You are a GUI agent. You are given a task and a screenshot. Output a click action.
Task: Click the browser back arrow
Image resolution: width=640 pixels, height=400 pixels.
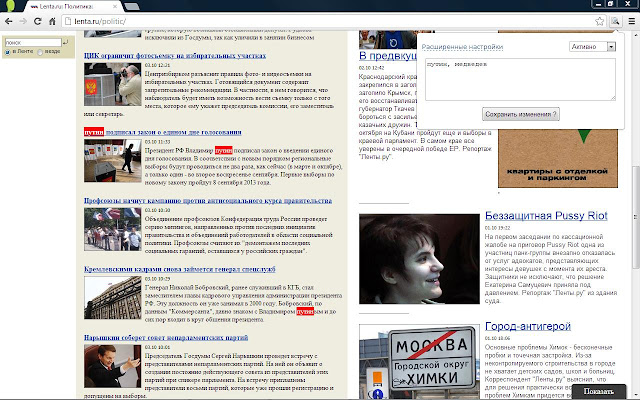point(9,21)
